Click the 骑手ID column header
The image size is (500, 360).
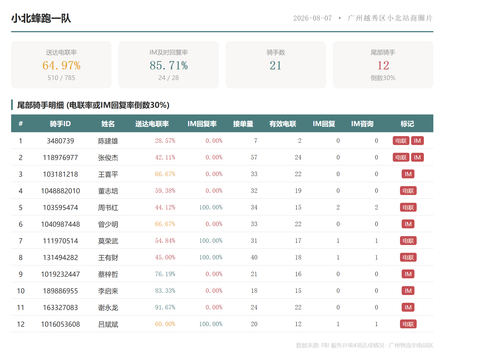click(60, 124)
